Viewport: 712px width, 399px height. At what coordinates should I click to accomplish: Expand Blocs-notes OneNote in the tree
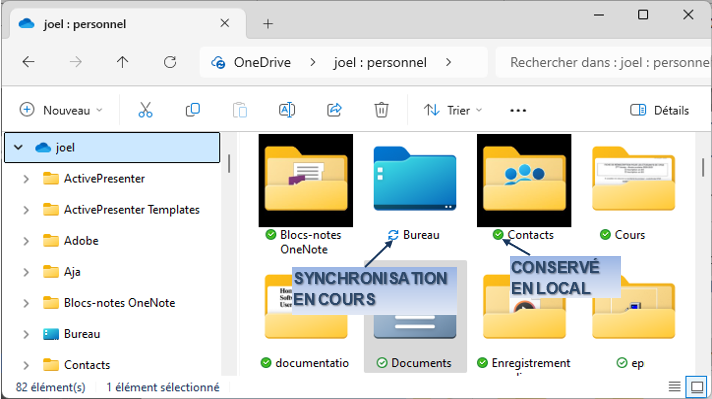tap(26, 303)
